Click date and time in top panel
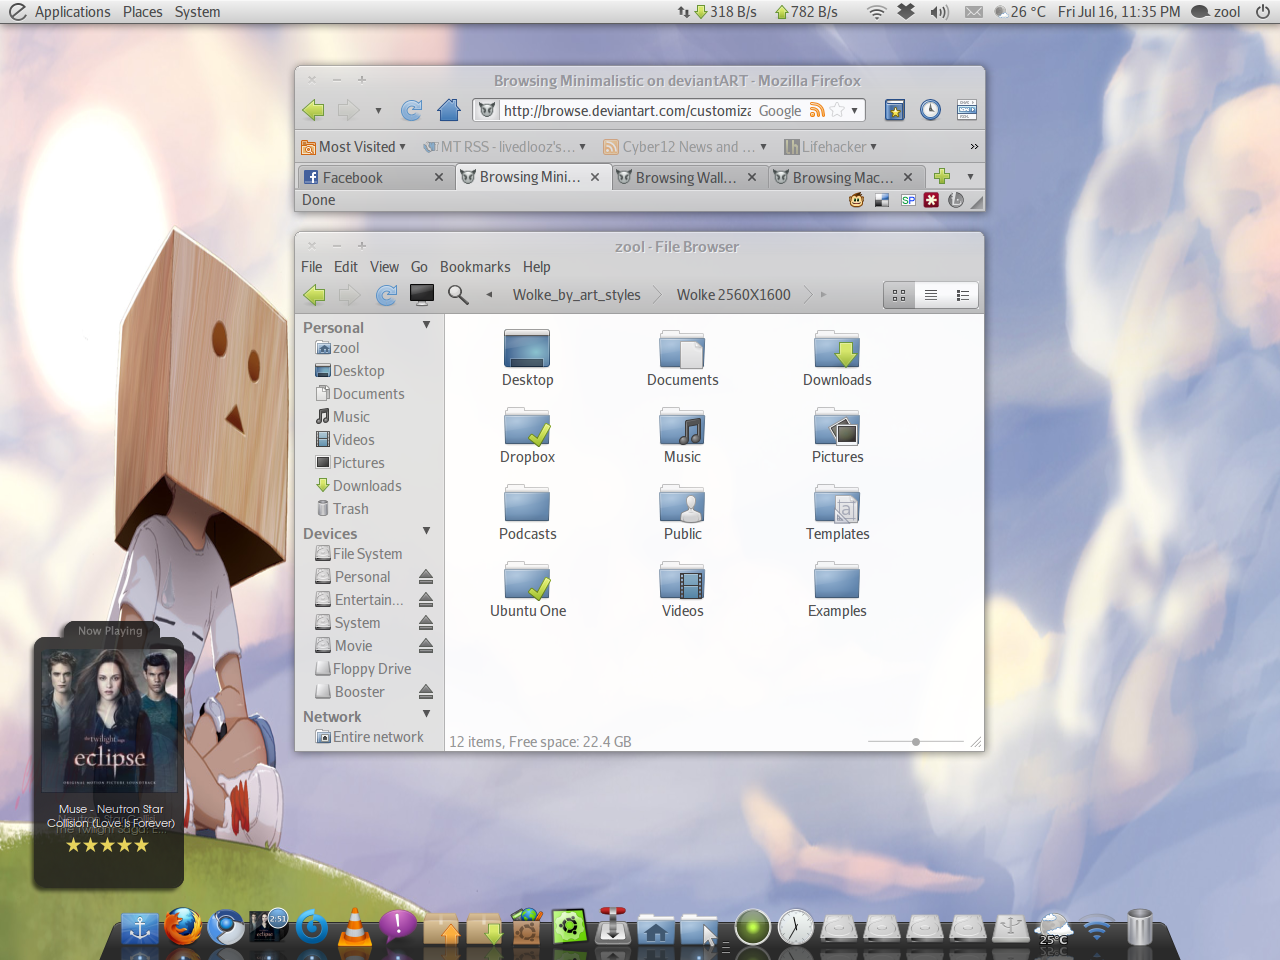 point(1119,12)
